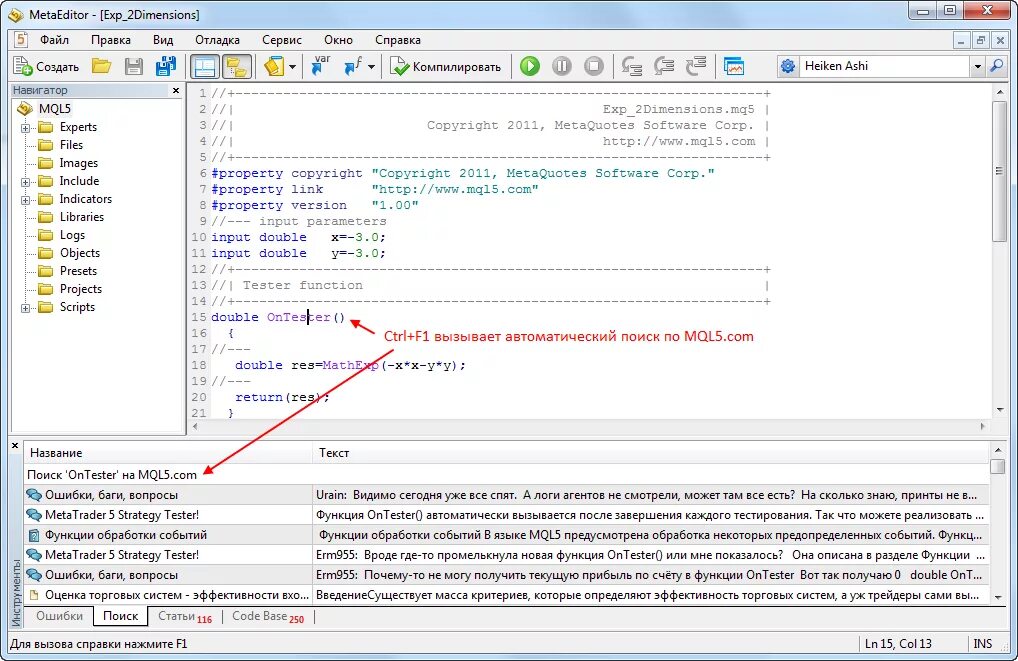The width and height of the screenshot is (1018, 661).
Task: Switch to the Code Base tab
Action: tap(267, 617)
